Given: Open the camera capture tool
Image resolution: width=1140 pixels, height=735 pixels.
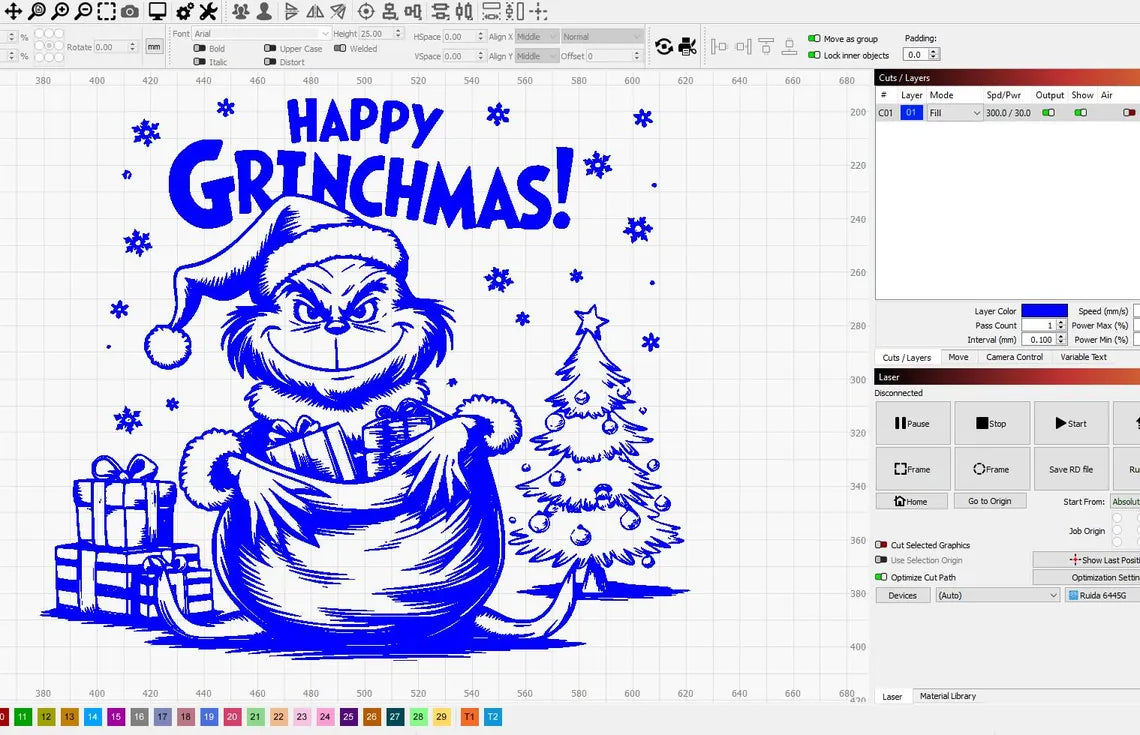Looking at the screenshot, I should (130, 12).
